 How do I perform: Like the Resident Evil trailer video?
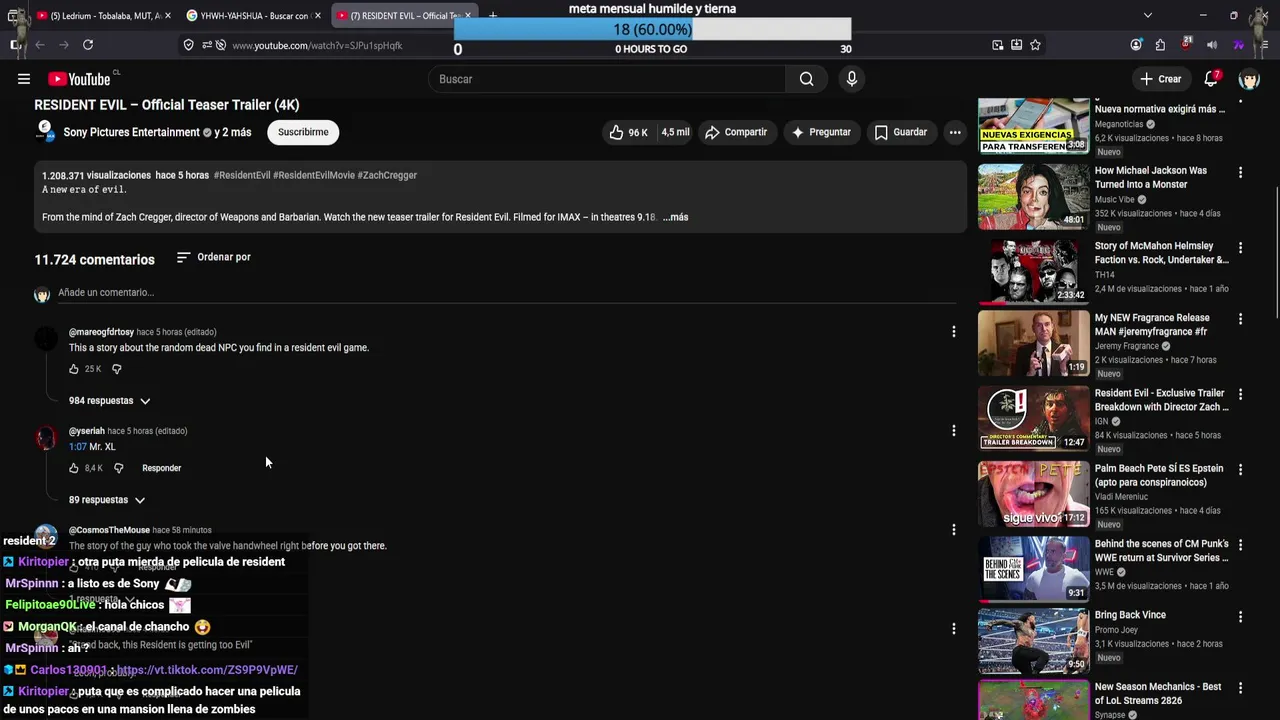pyautogui.click(x=628, y=132)
